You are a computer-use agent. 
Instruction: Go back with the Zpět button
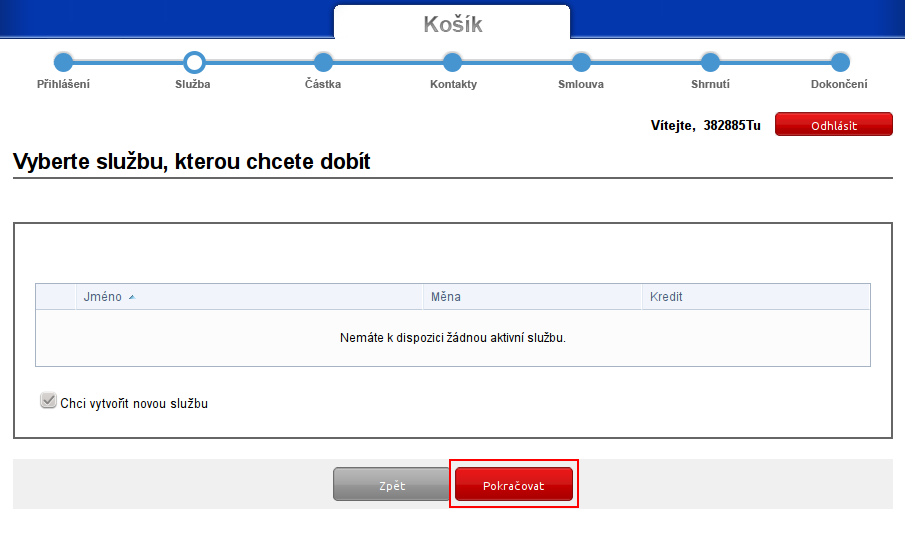[x=391, y=485]
